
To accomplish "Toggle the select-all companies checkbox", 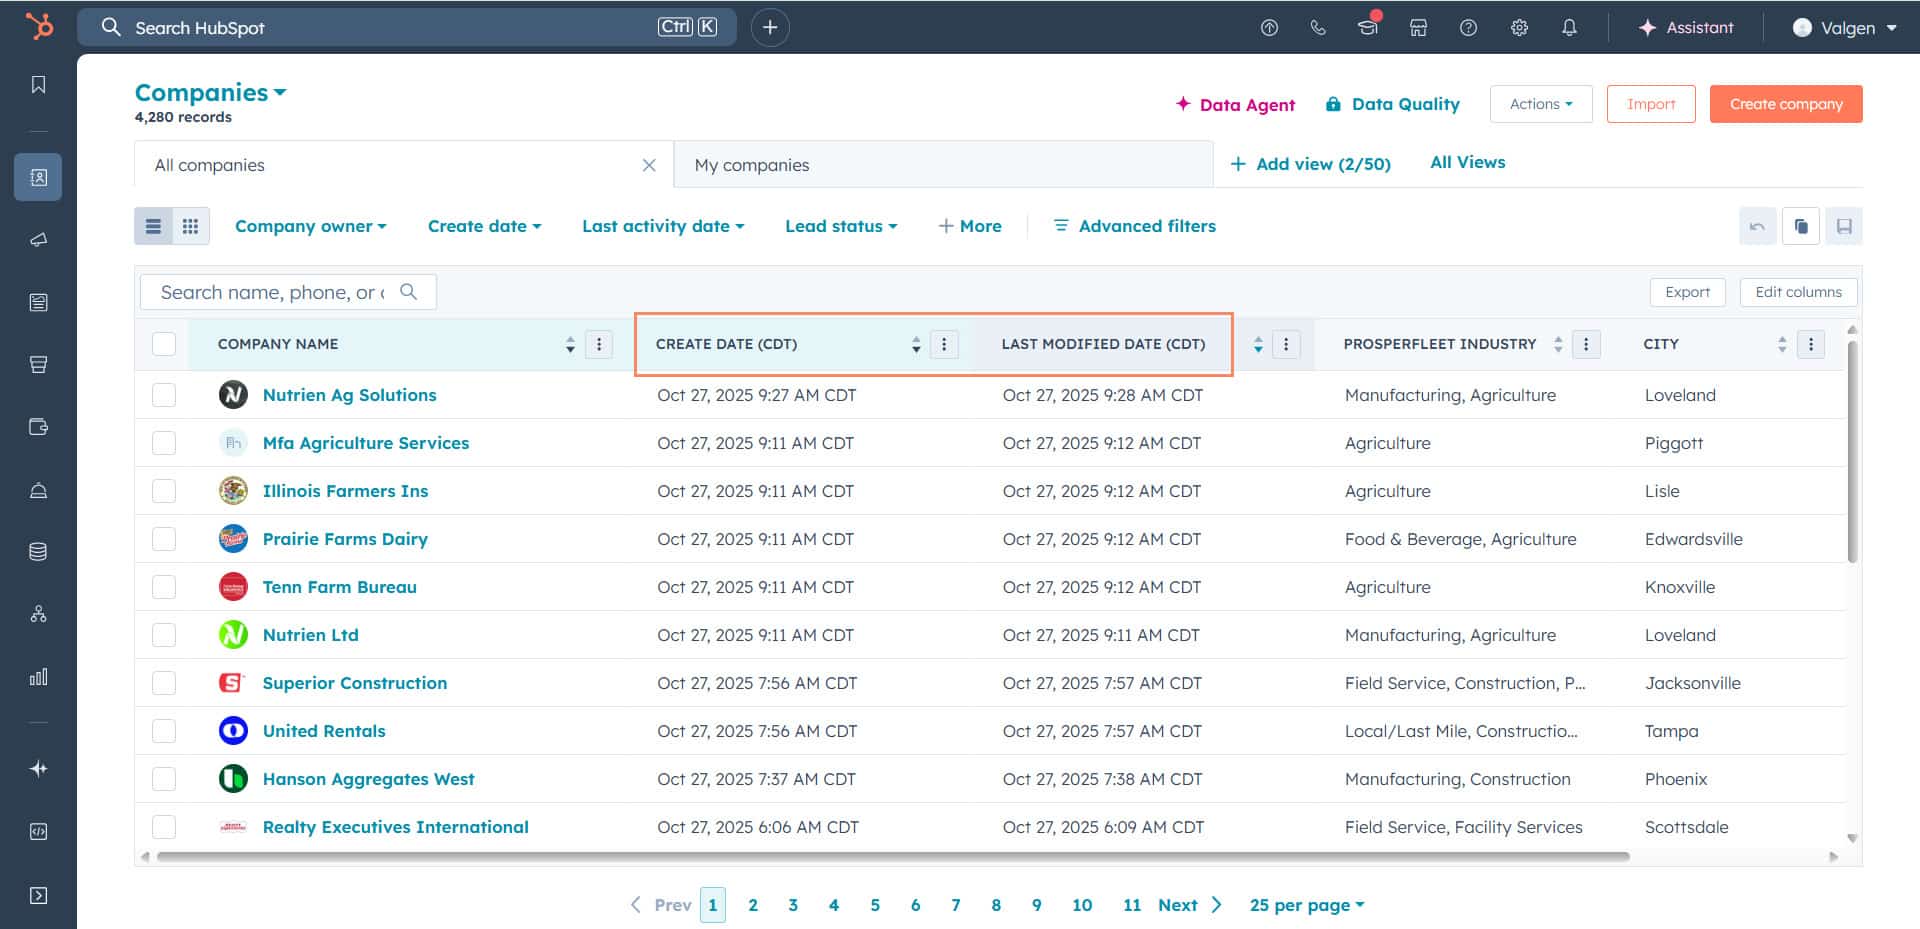I will point(164,344).
